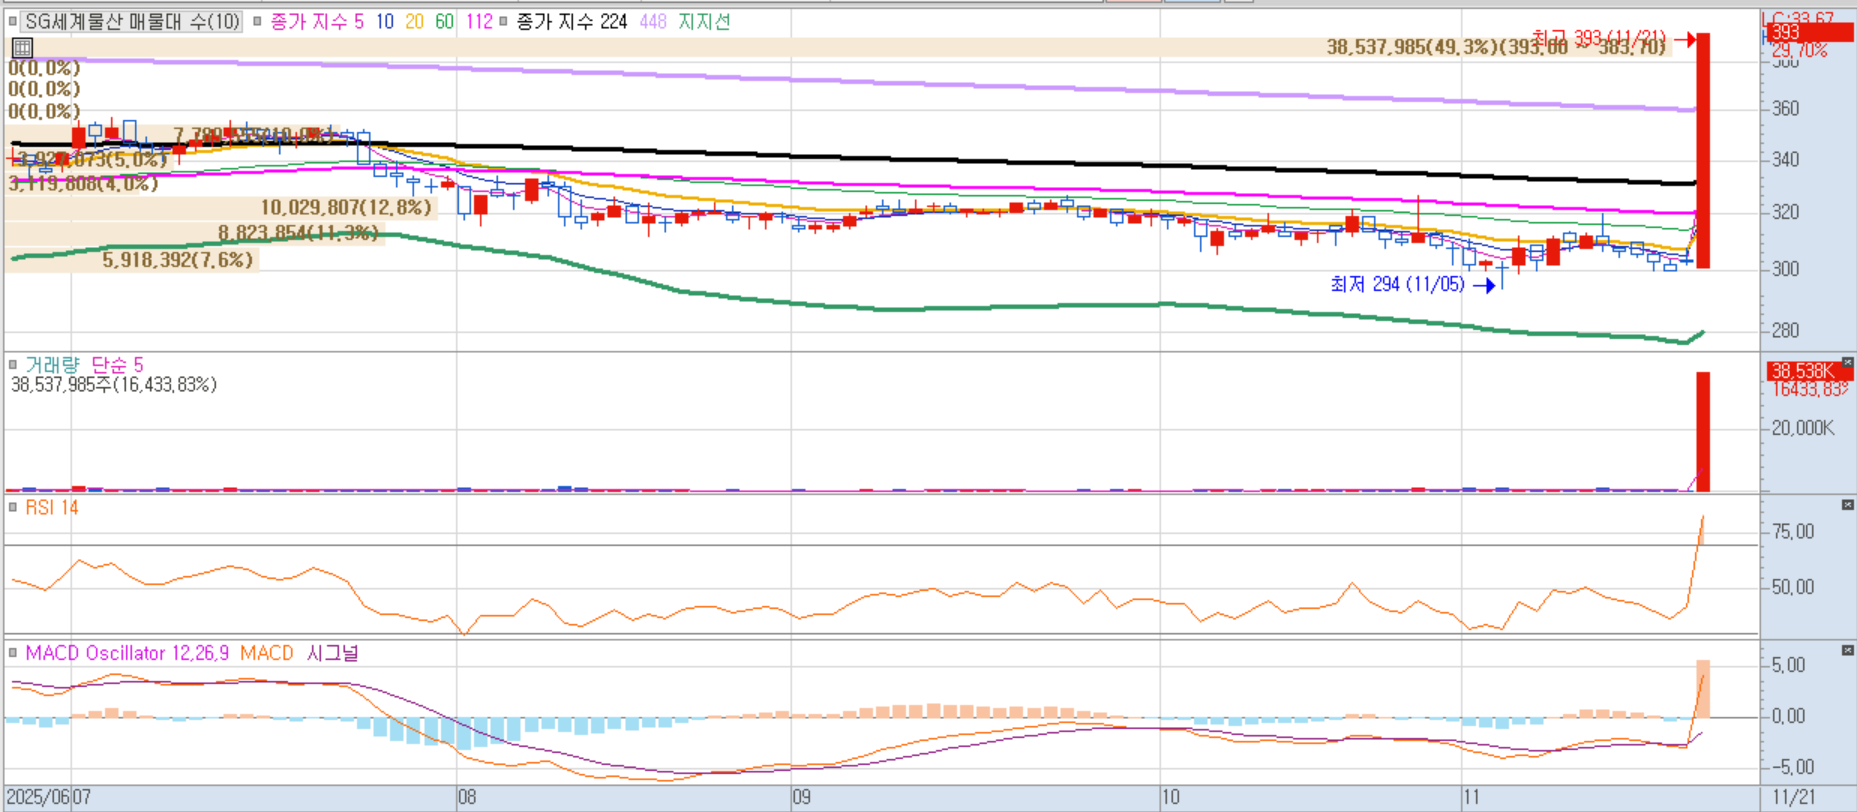Image resolution: width=1857 pixels, height=812 pixels.
Task: Click the 종가 지수 224 legend label
Action: (572, 21)
